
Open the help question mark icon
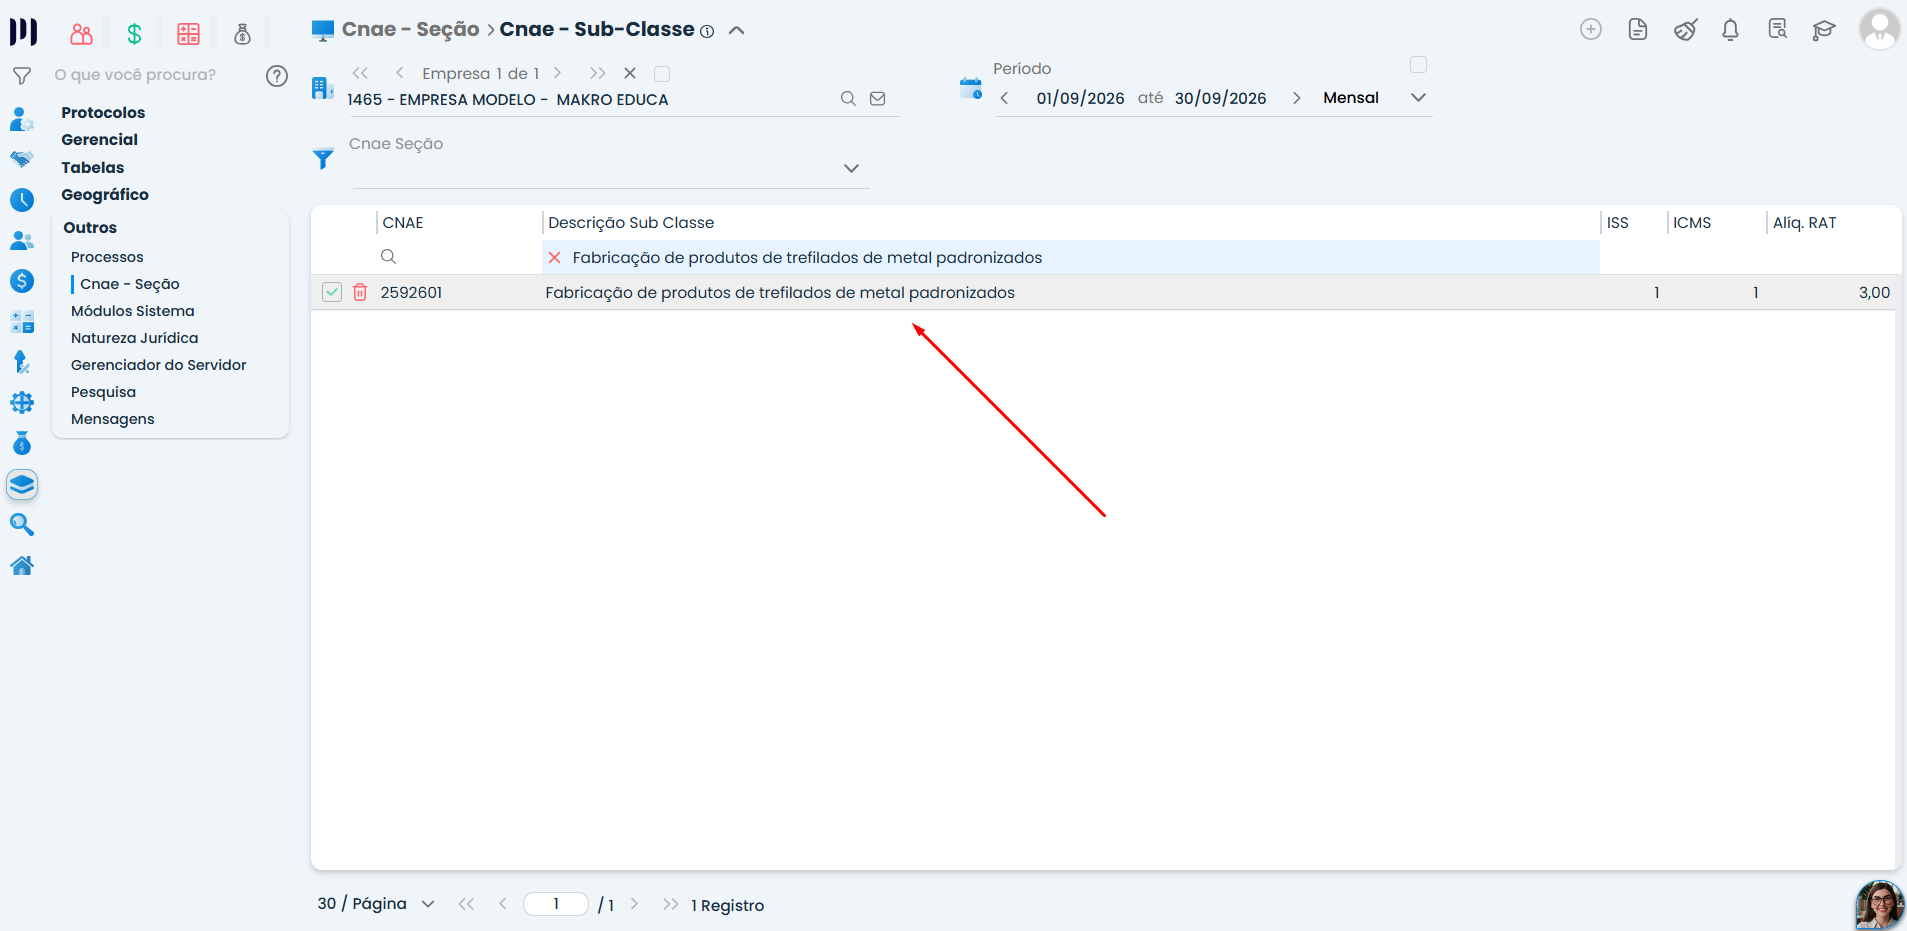pyautogui.click(x=277, y=76)
